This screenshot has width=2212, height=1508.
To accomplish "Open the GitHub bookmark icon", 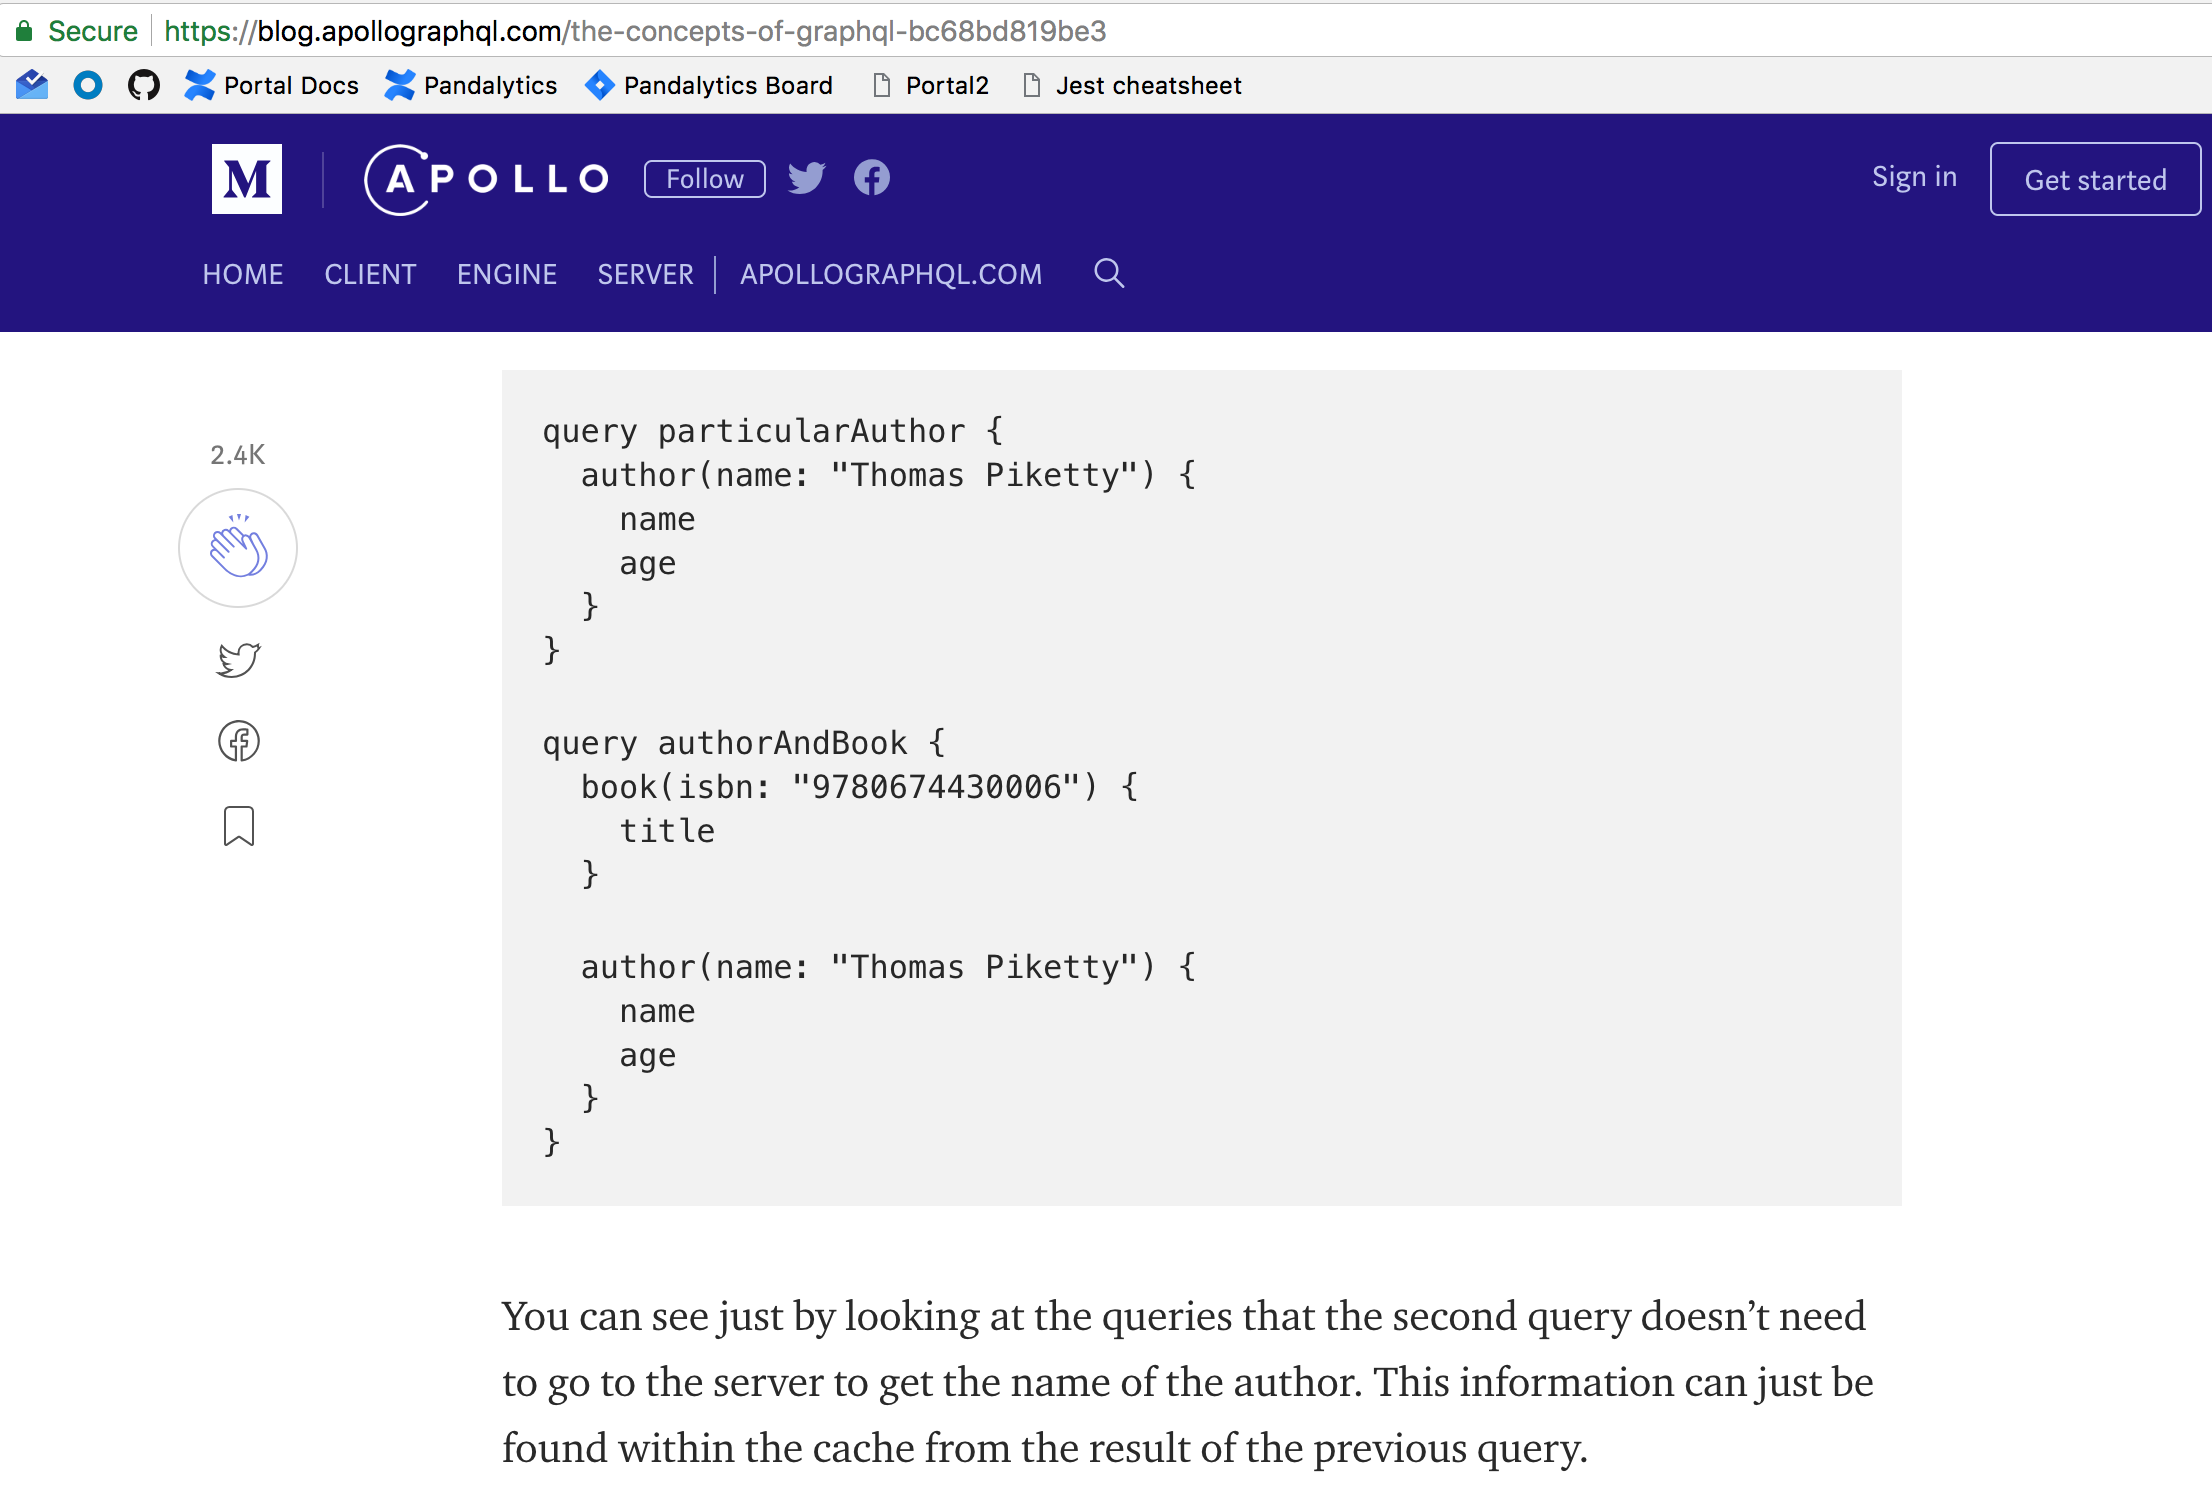I will [144, 85].
